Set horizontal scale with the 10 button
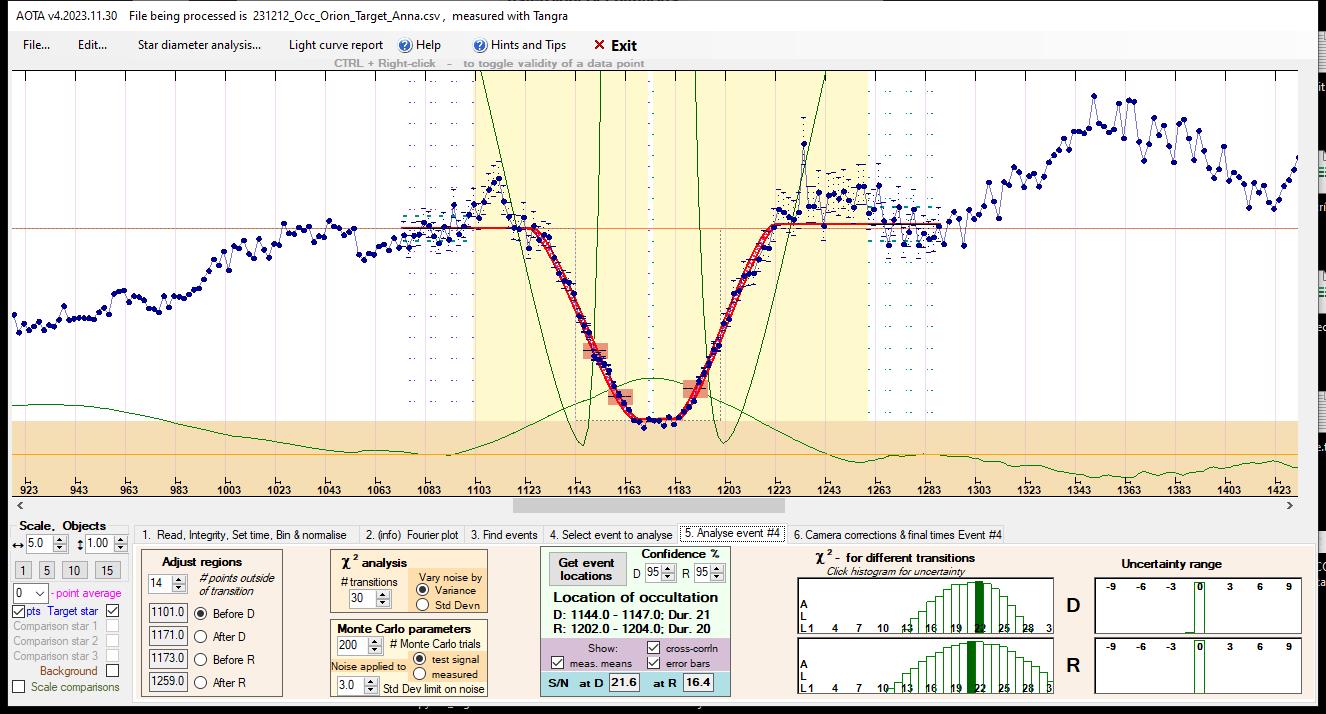 coord(74,570)
